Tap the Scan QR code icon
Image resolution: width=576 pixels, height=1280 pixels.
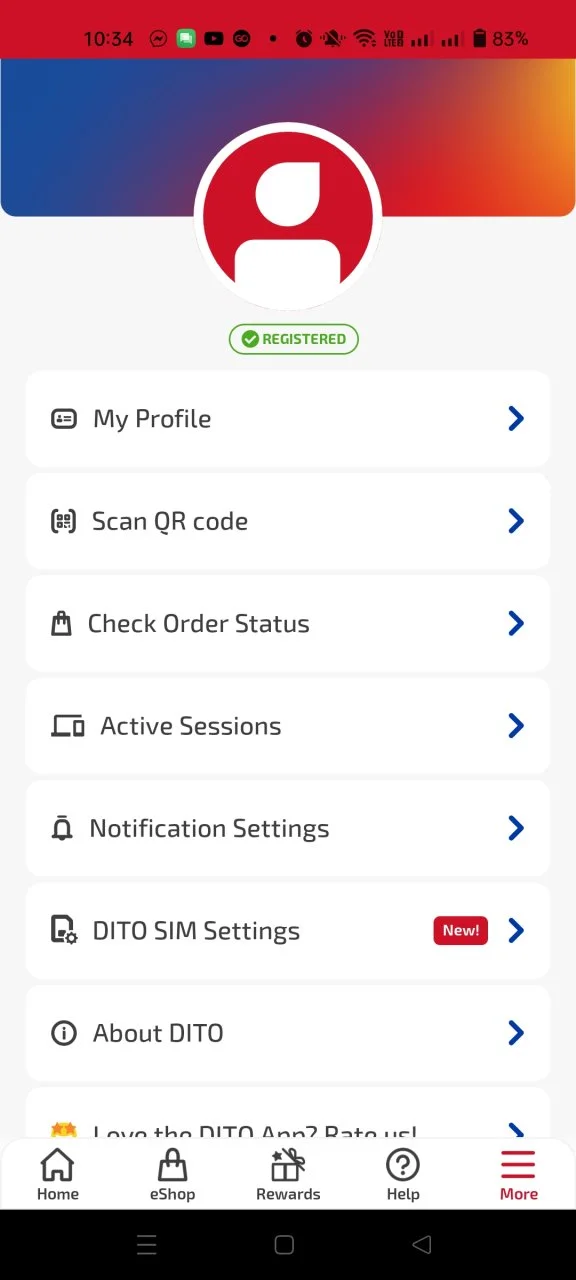tap(63, 521)
